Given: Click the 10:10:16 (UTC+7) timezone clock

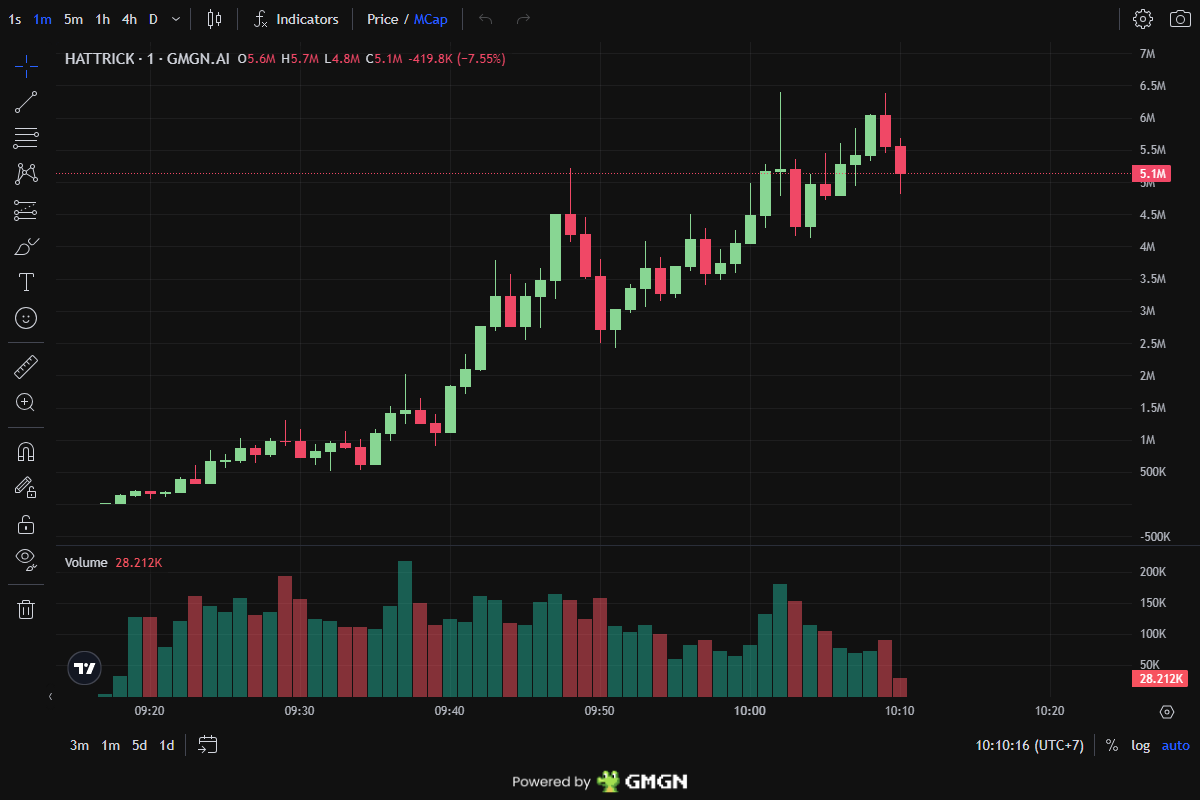Looking at the screenshot, I should (1029, 745).
